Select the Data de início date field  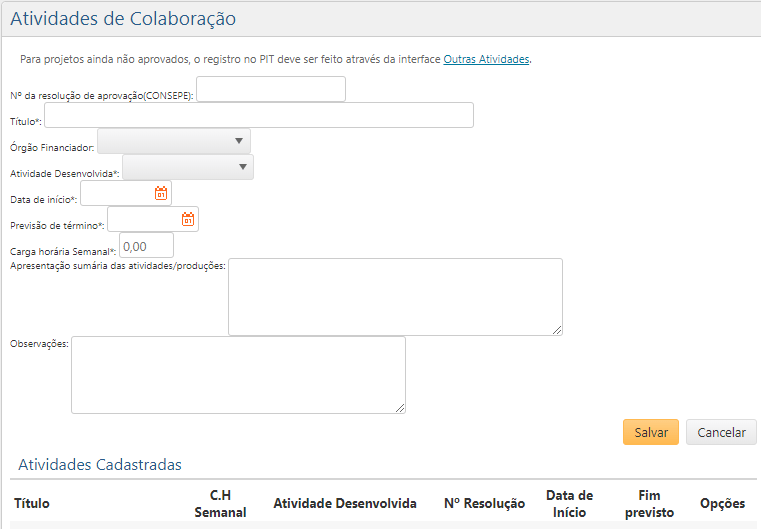116,193
